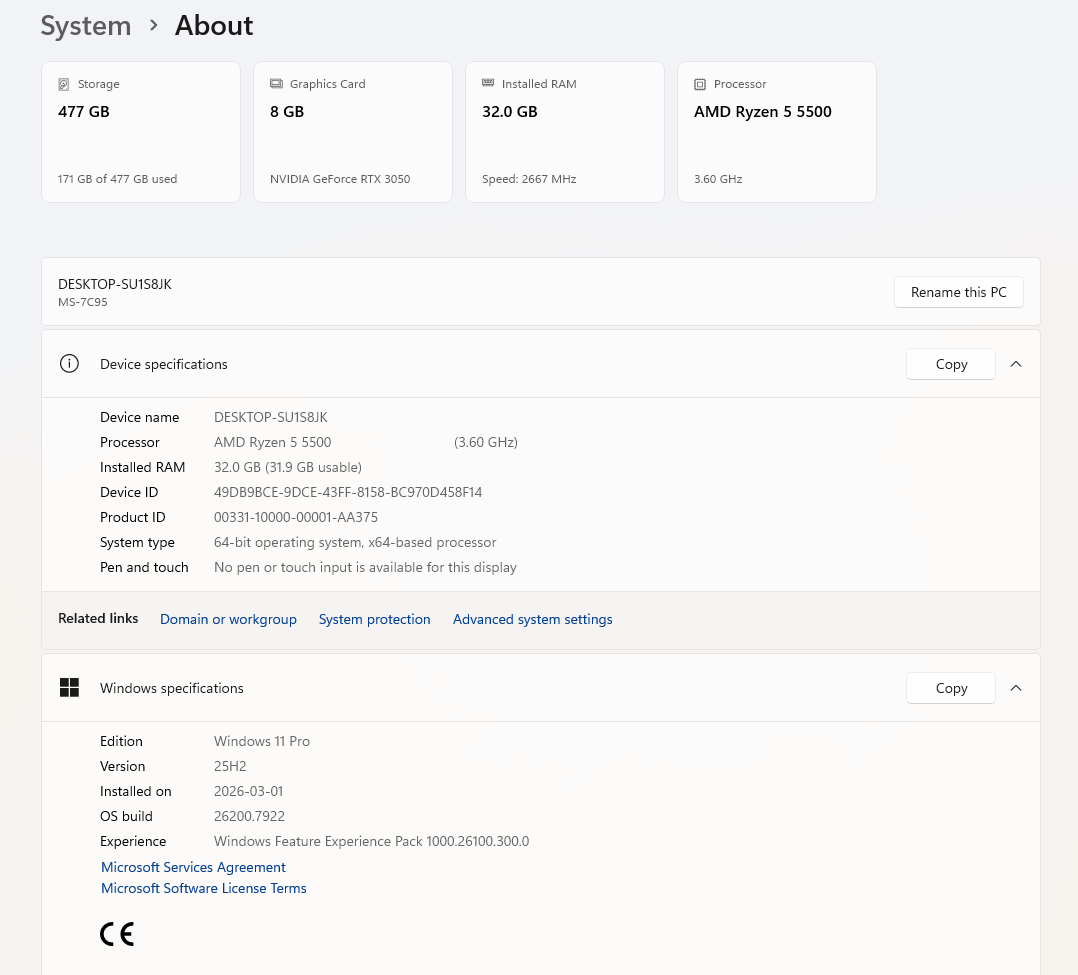The height and width of the screenshot is (975, 1078).
Task: Click the Windows specifications section header
Action: pos(541,688)
